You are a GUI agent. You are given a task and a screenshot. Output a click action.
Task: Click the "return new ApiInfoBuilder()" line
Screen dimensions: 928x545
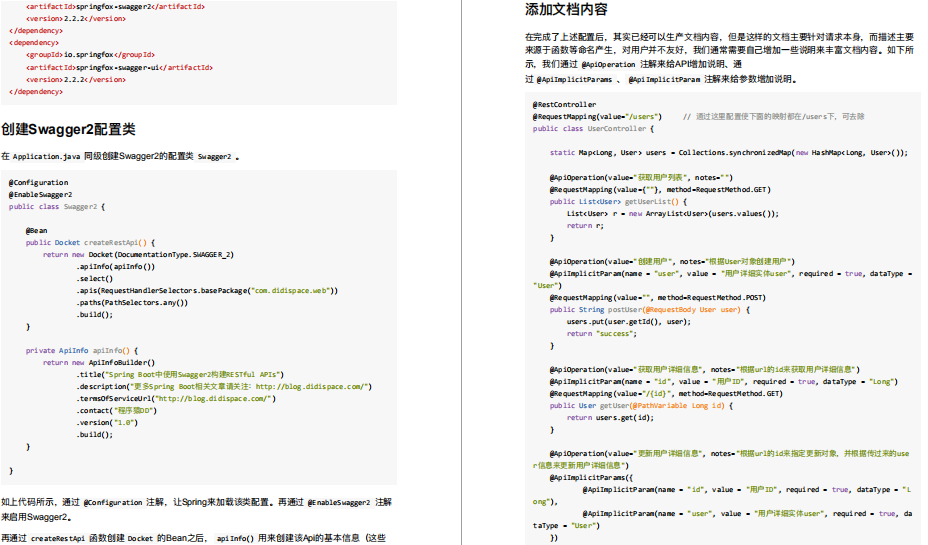[99, 362]
